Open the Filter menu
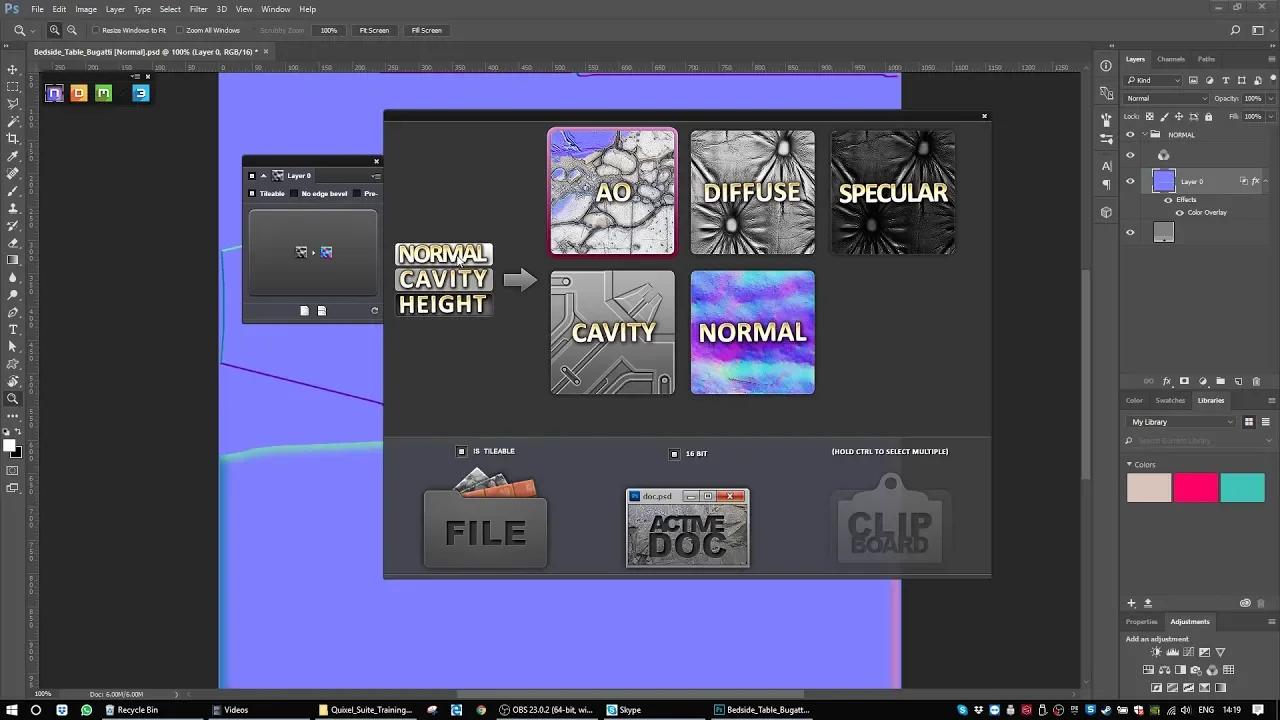The image size is (1280, 720). coord(198,9)
